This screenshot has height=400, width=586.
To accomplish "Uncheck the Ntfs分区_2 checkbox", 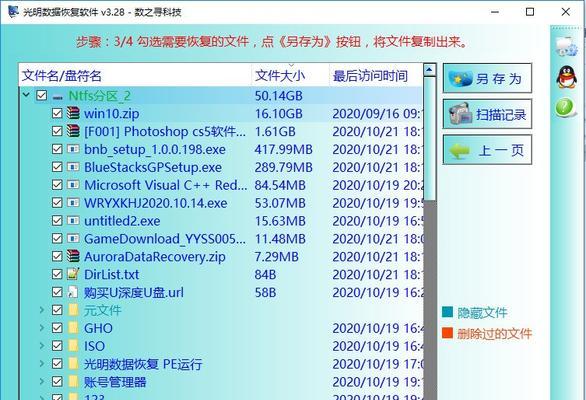I will click(41, 95).
